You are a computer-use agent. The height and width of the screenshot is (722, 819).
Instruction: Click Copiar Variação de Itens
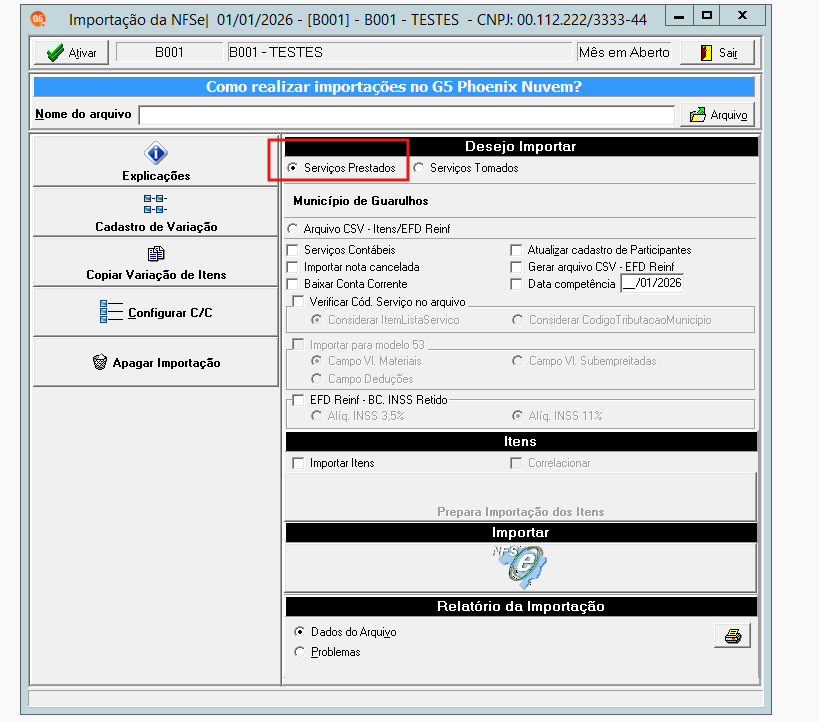point(156,262)
